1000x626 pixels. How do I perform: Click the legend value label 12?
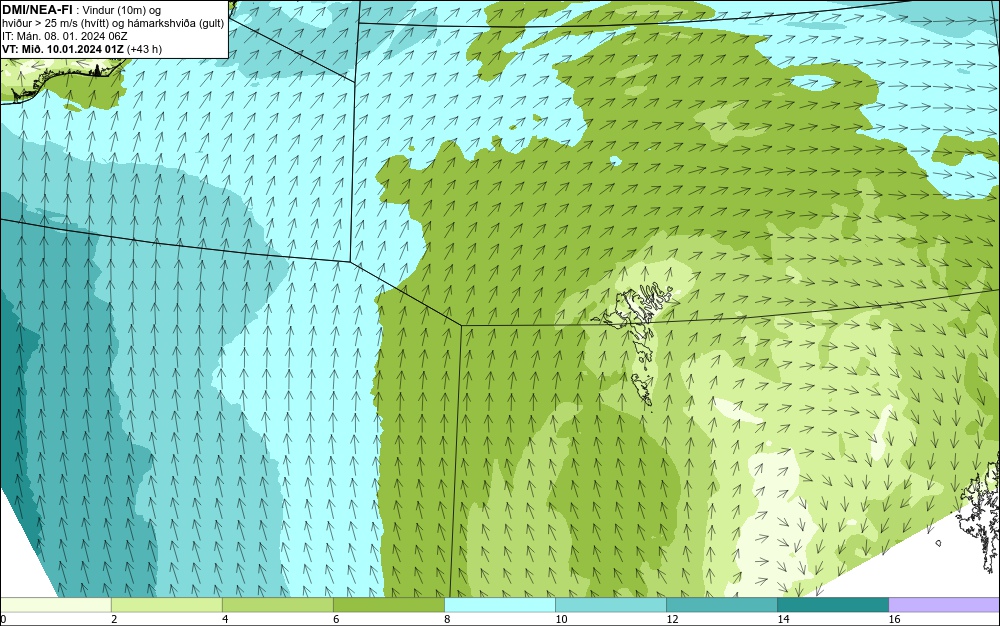pyautogui.click(x=672, y=620)
